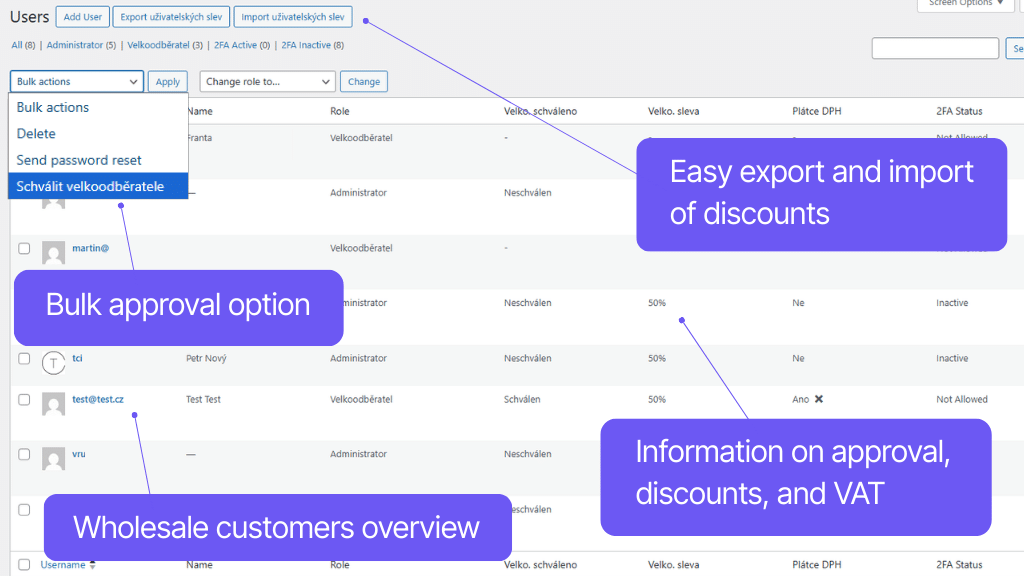Choose the Bulk actions placeholder option
1024x576 pixels.
(x=98, y=107)
